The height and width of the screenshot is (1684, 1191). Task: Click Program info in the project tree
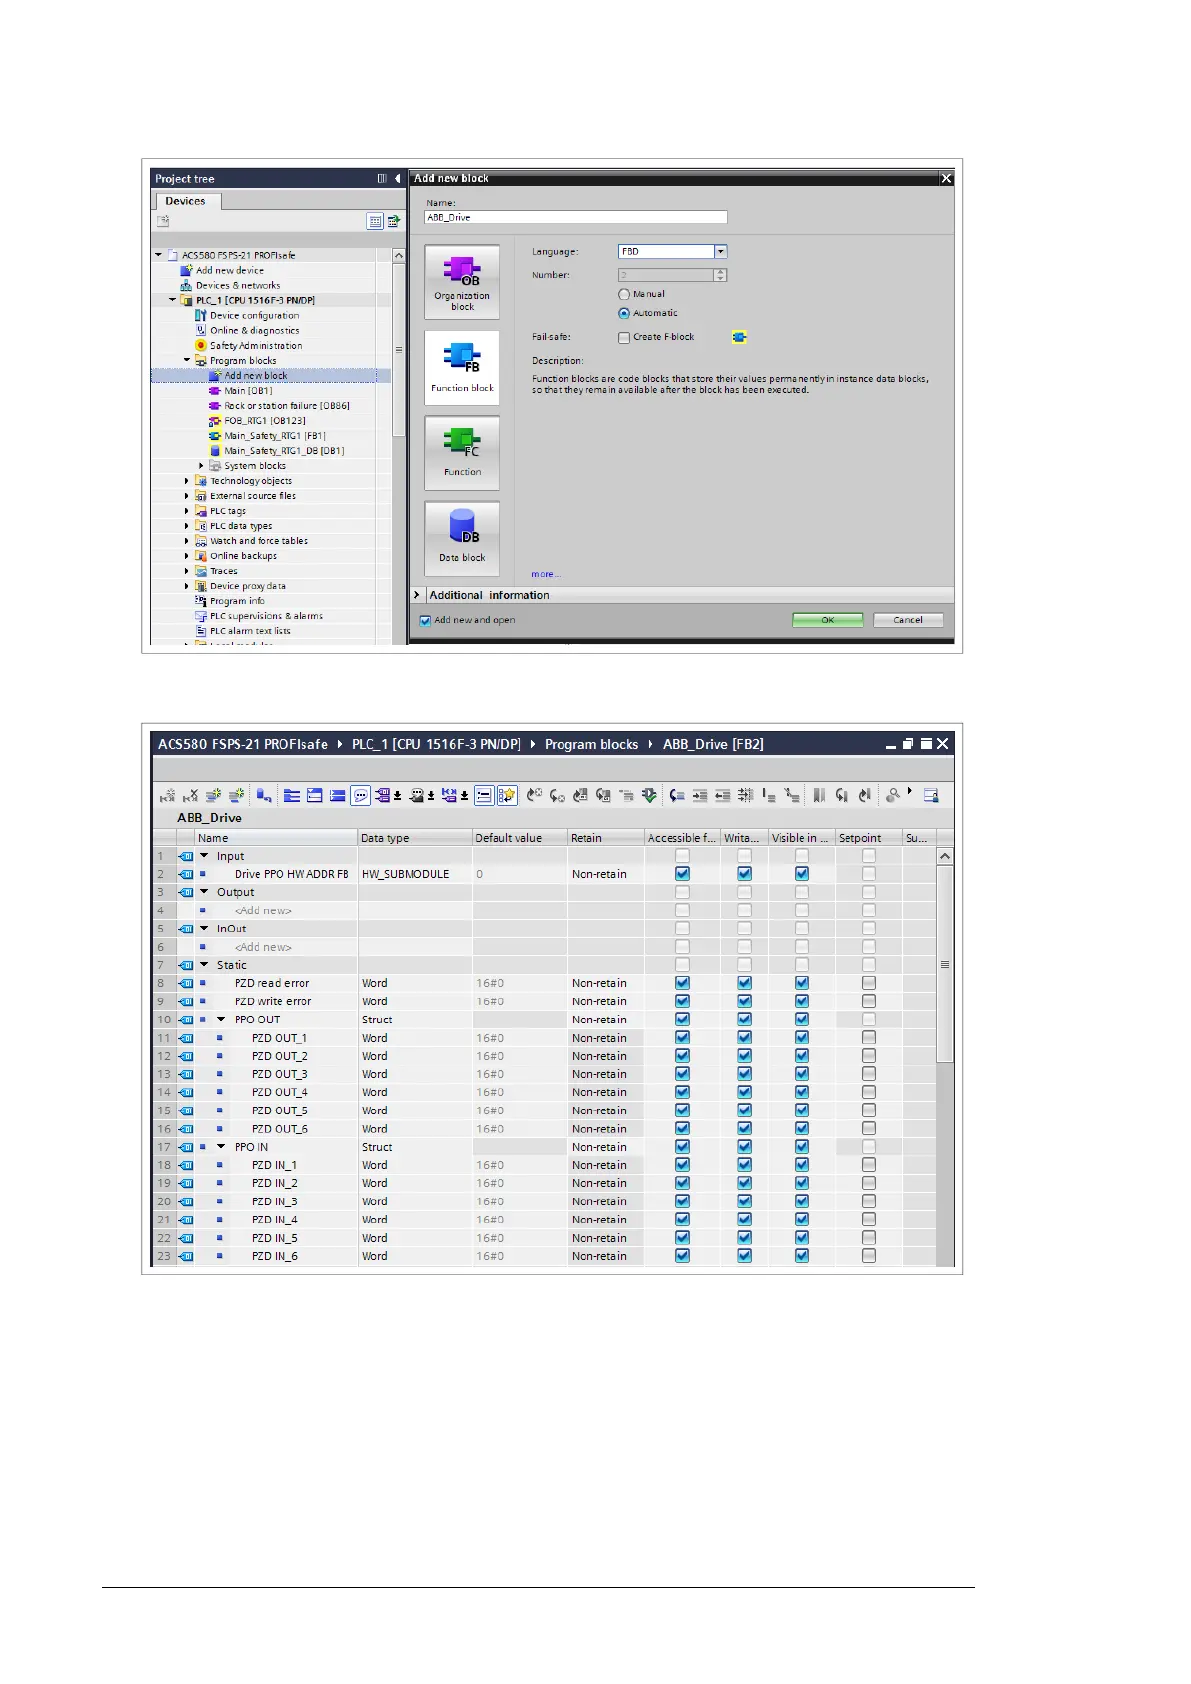237,601
